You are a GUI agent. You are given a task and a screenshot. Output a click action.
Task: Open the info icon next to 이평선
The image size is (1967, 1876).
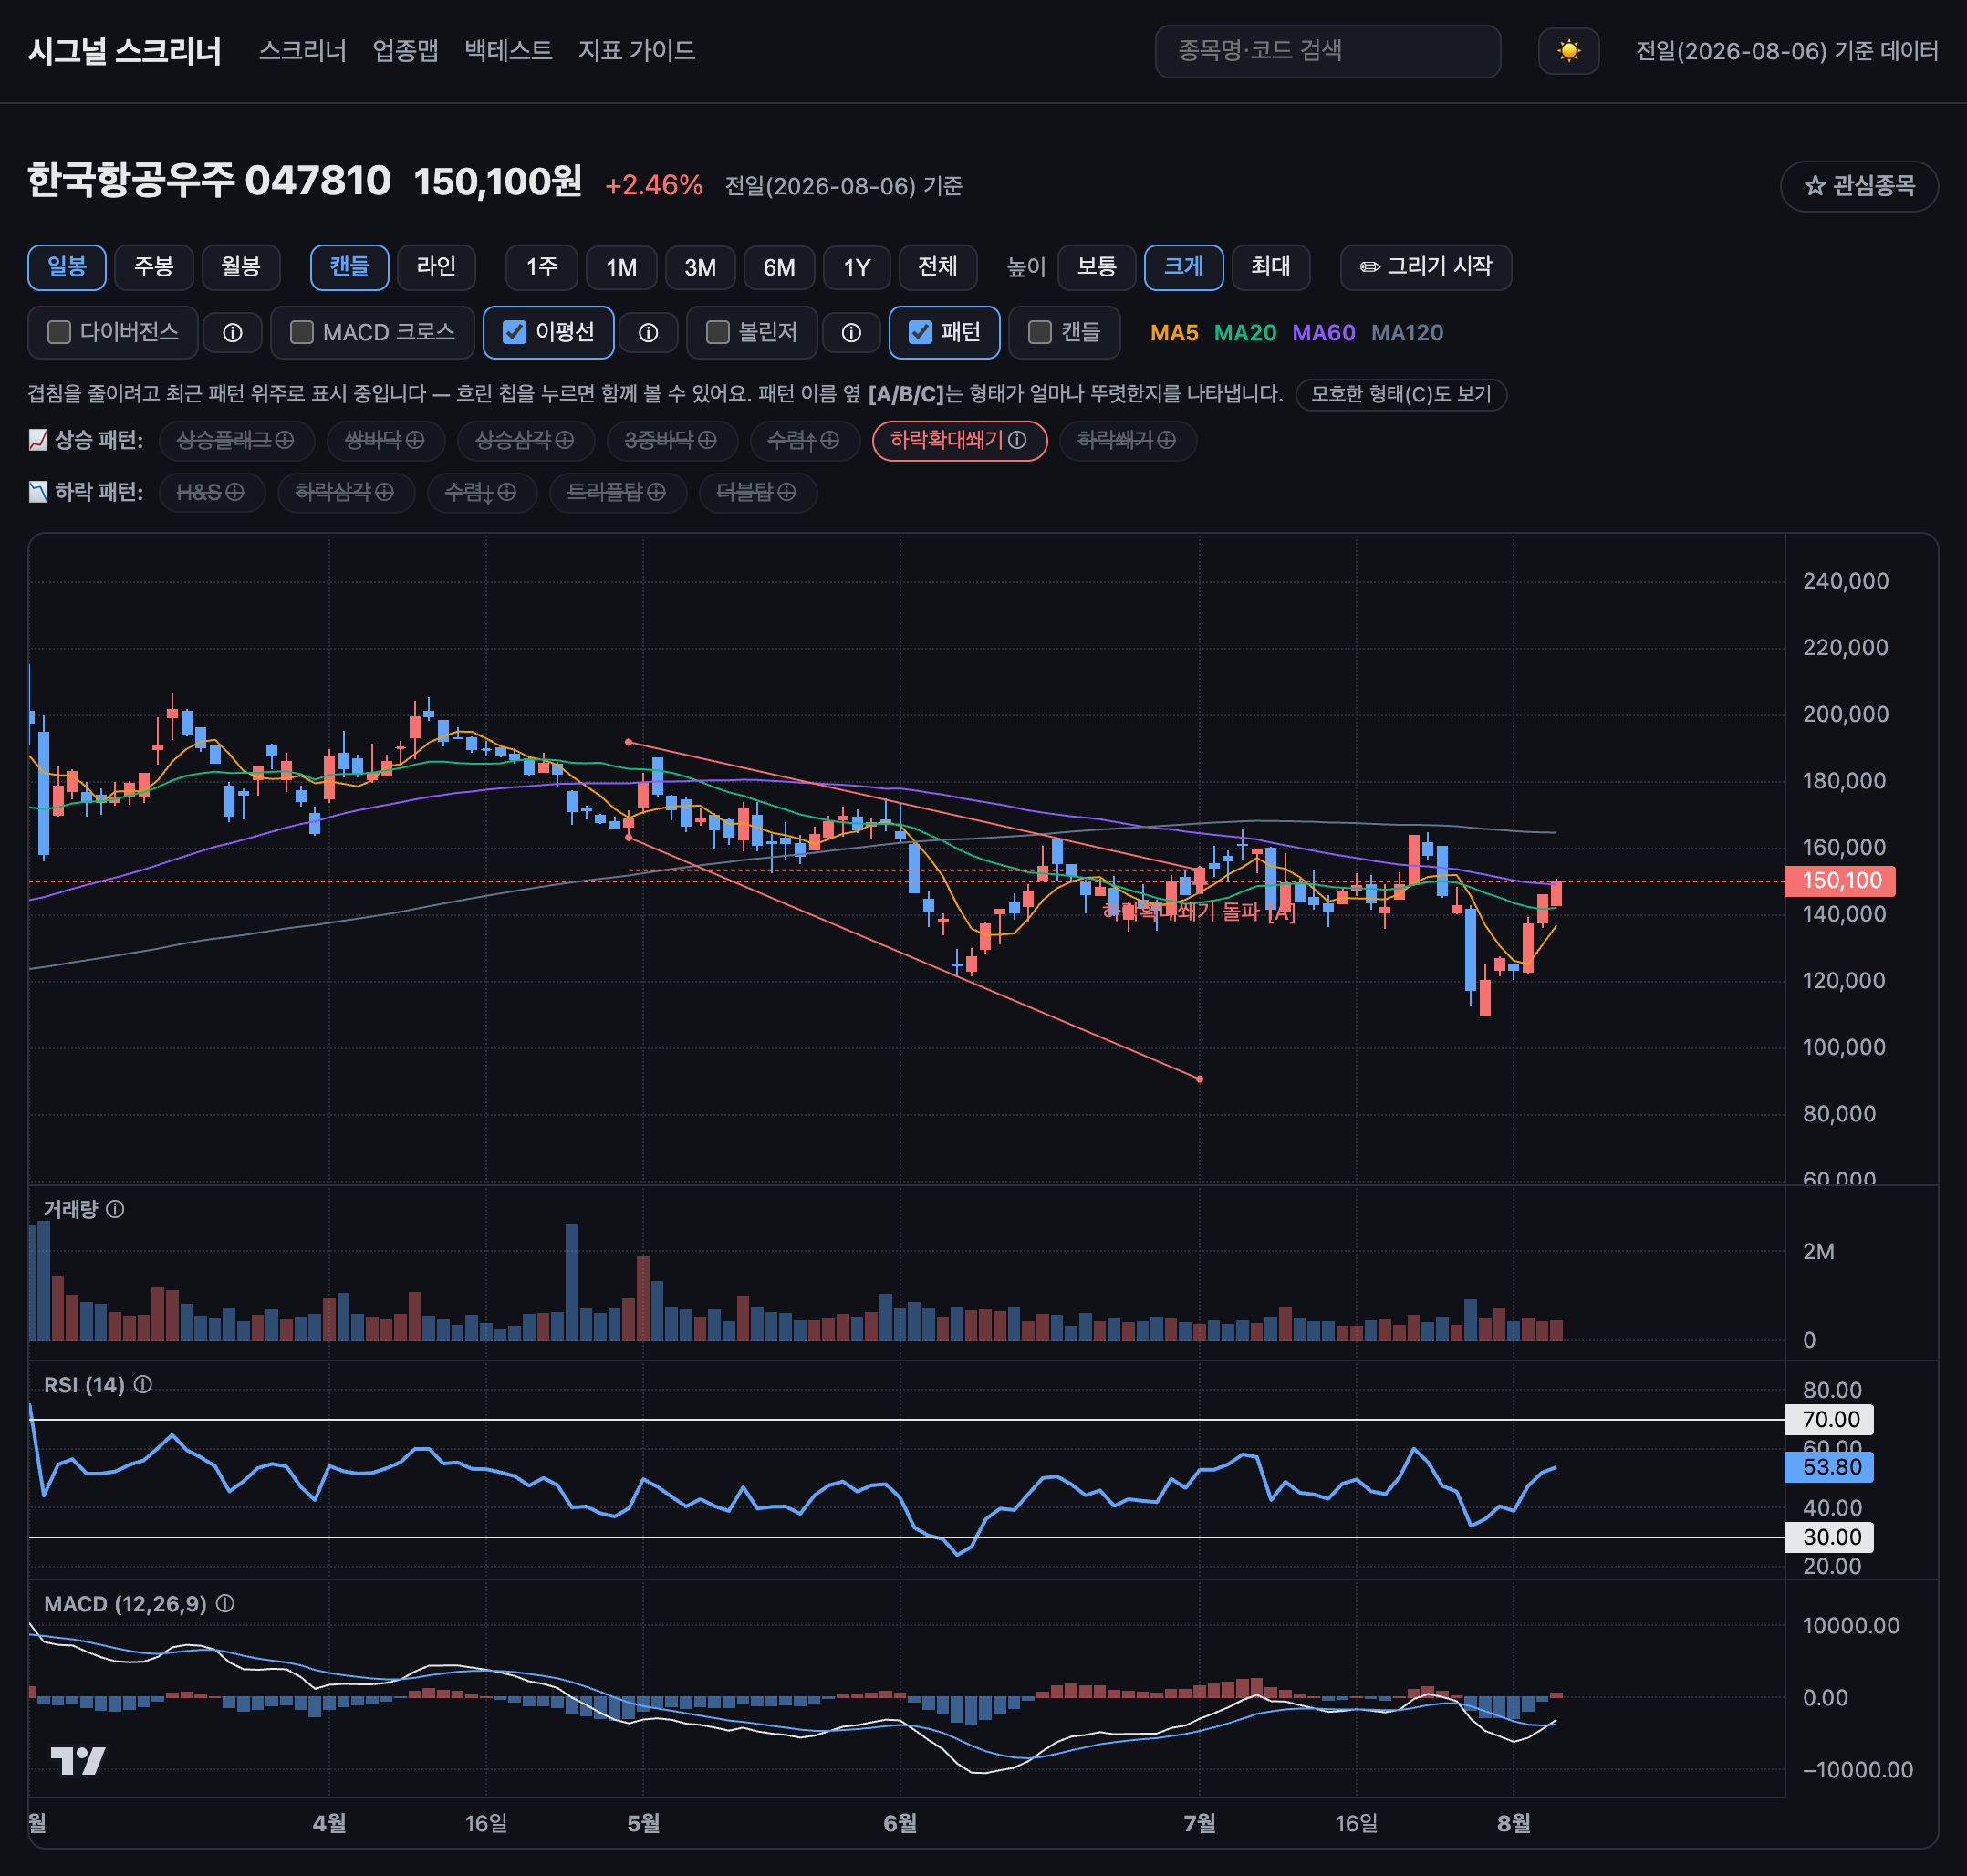[648, 333]
